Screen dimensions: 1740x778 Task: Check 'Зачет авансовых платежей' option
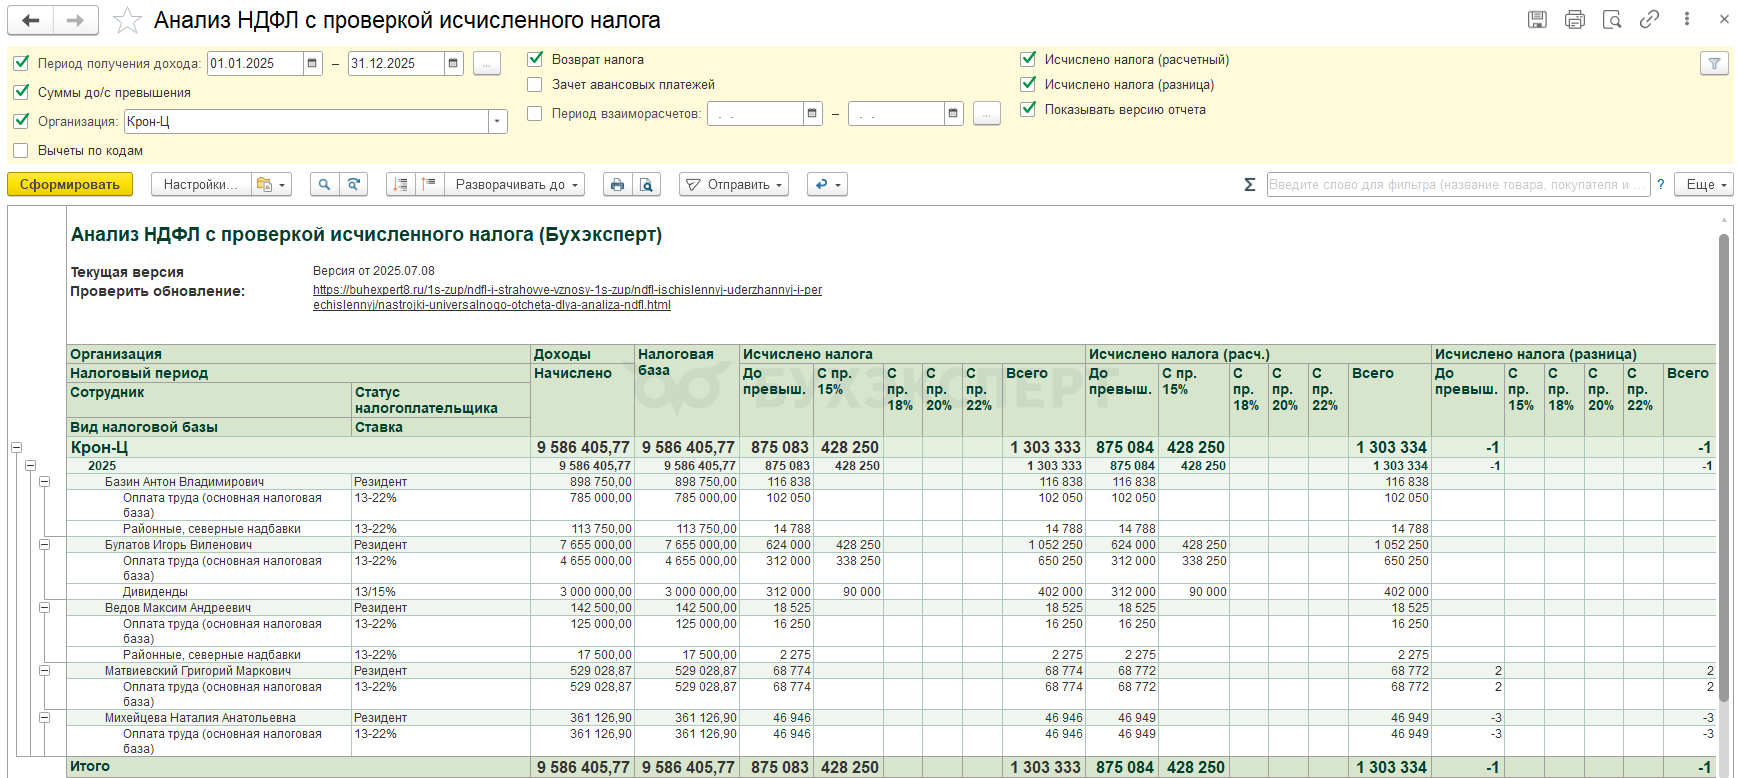pyautogui.click(x=535, y=85)
